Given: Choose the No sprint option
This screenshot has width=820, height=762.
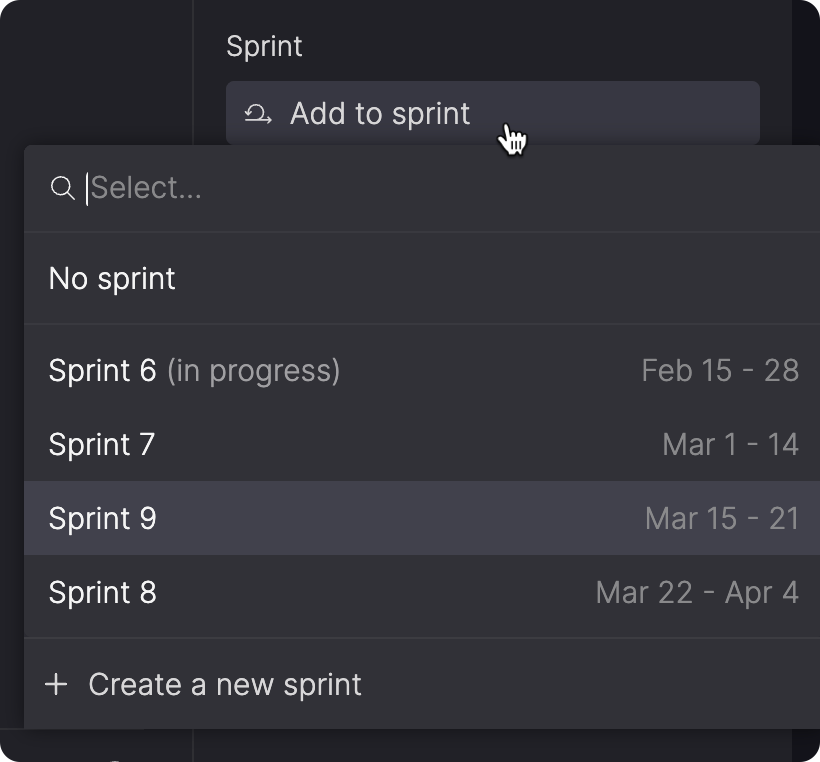Looking at the screenshot, I should coord(112,278).
